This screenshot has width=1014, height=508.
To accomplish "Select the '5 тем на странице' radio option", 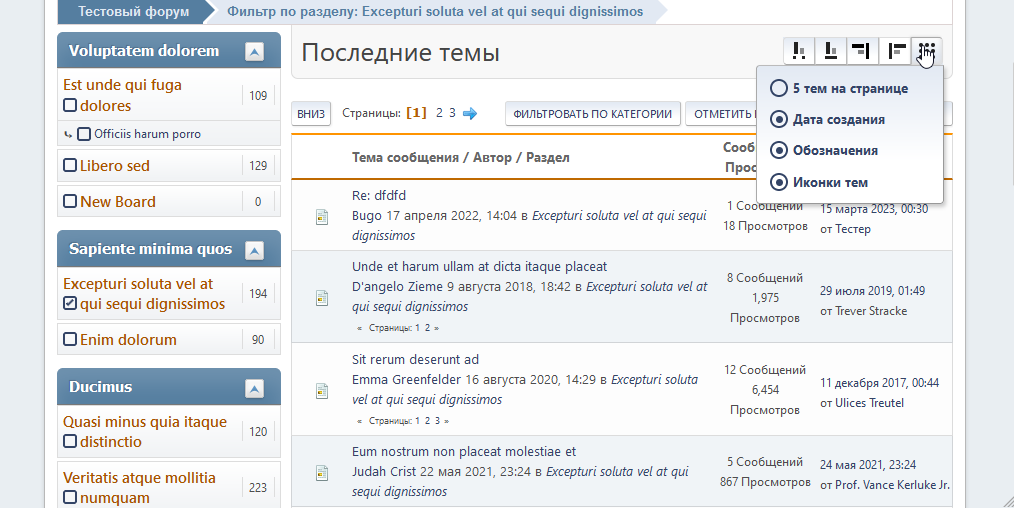I will (x=778, y=88).
